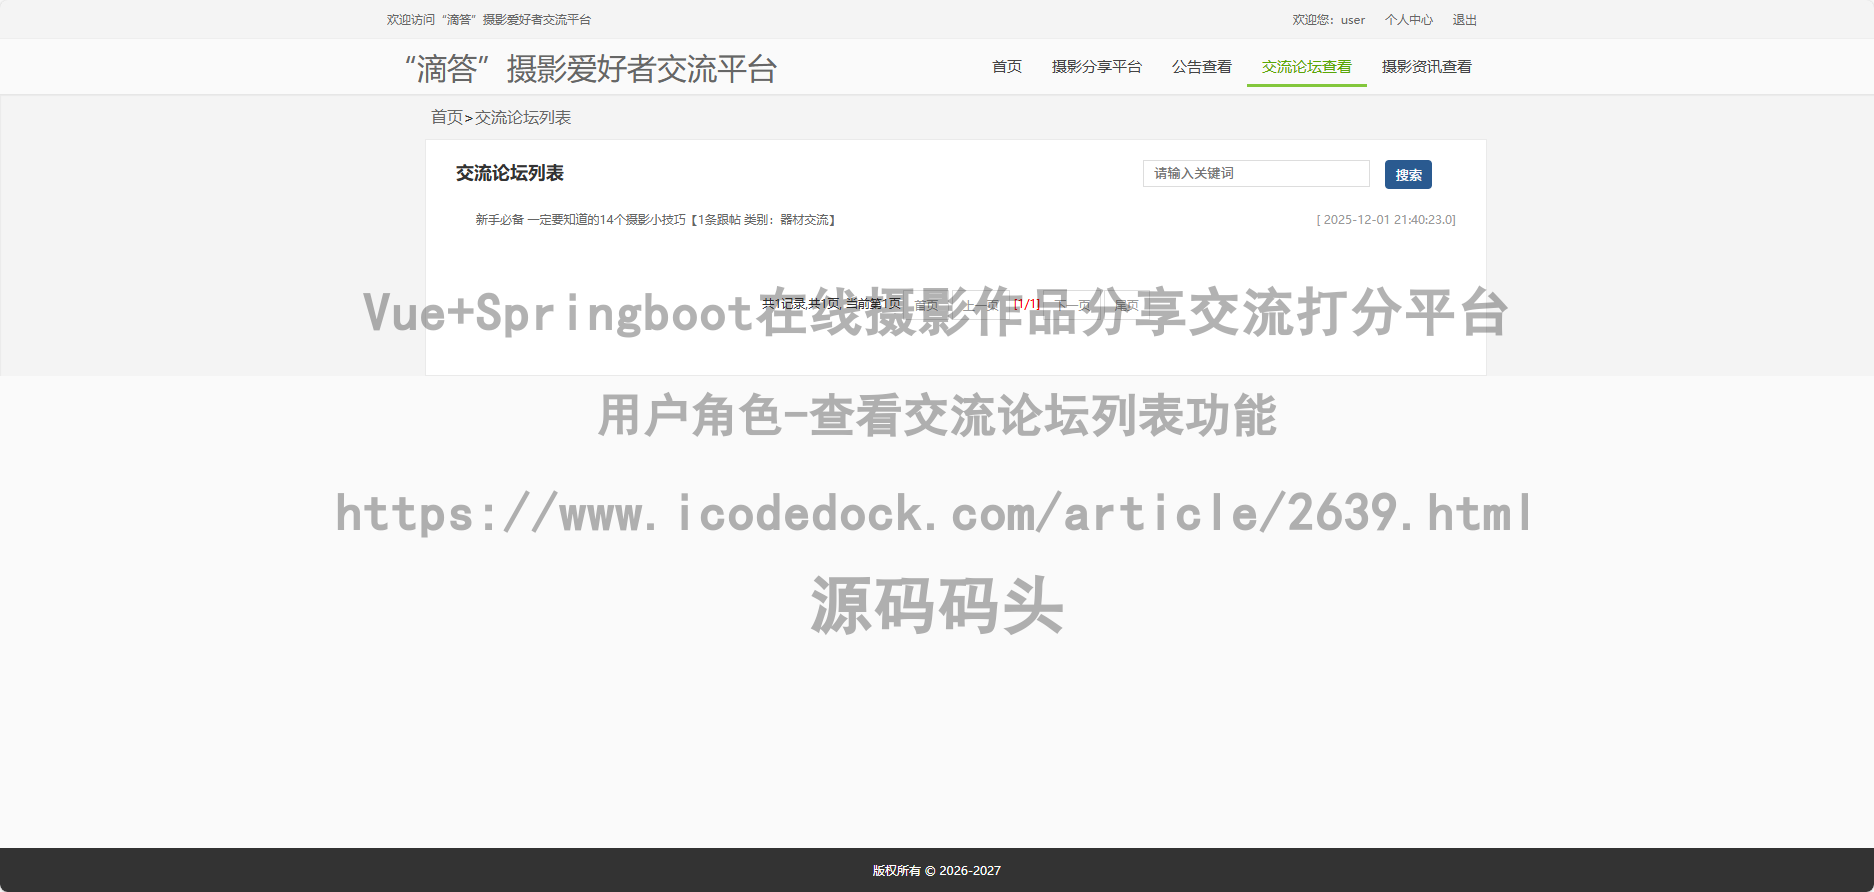Click the username 'user' in top bar
1874x892 pixels.
1352,20
